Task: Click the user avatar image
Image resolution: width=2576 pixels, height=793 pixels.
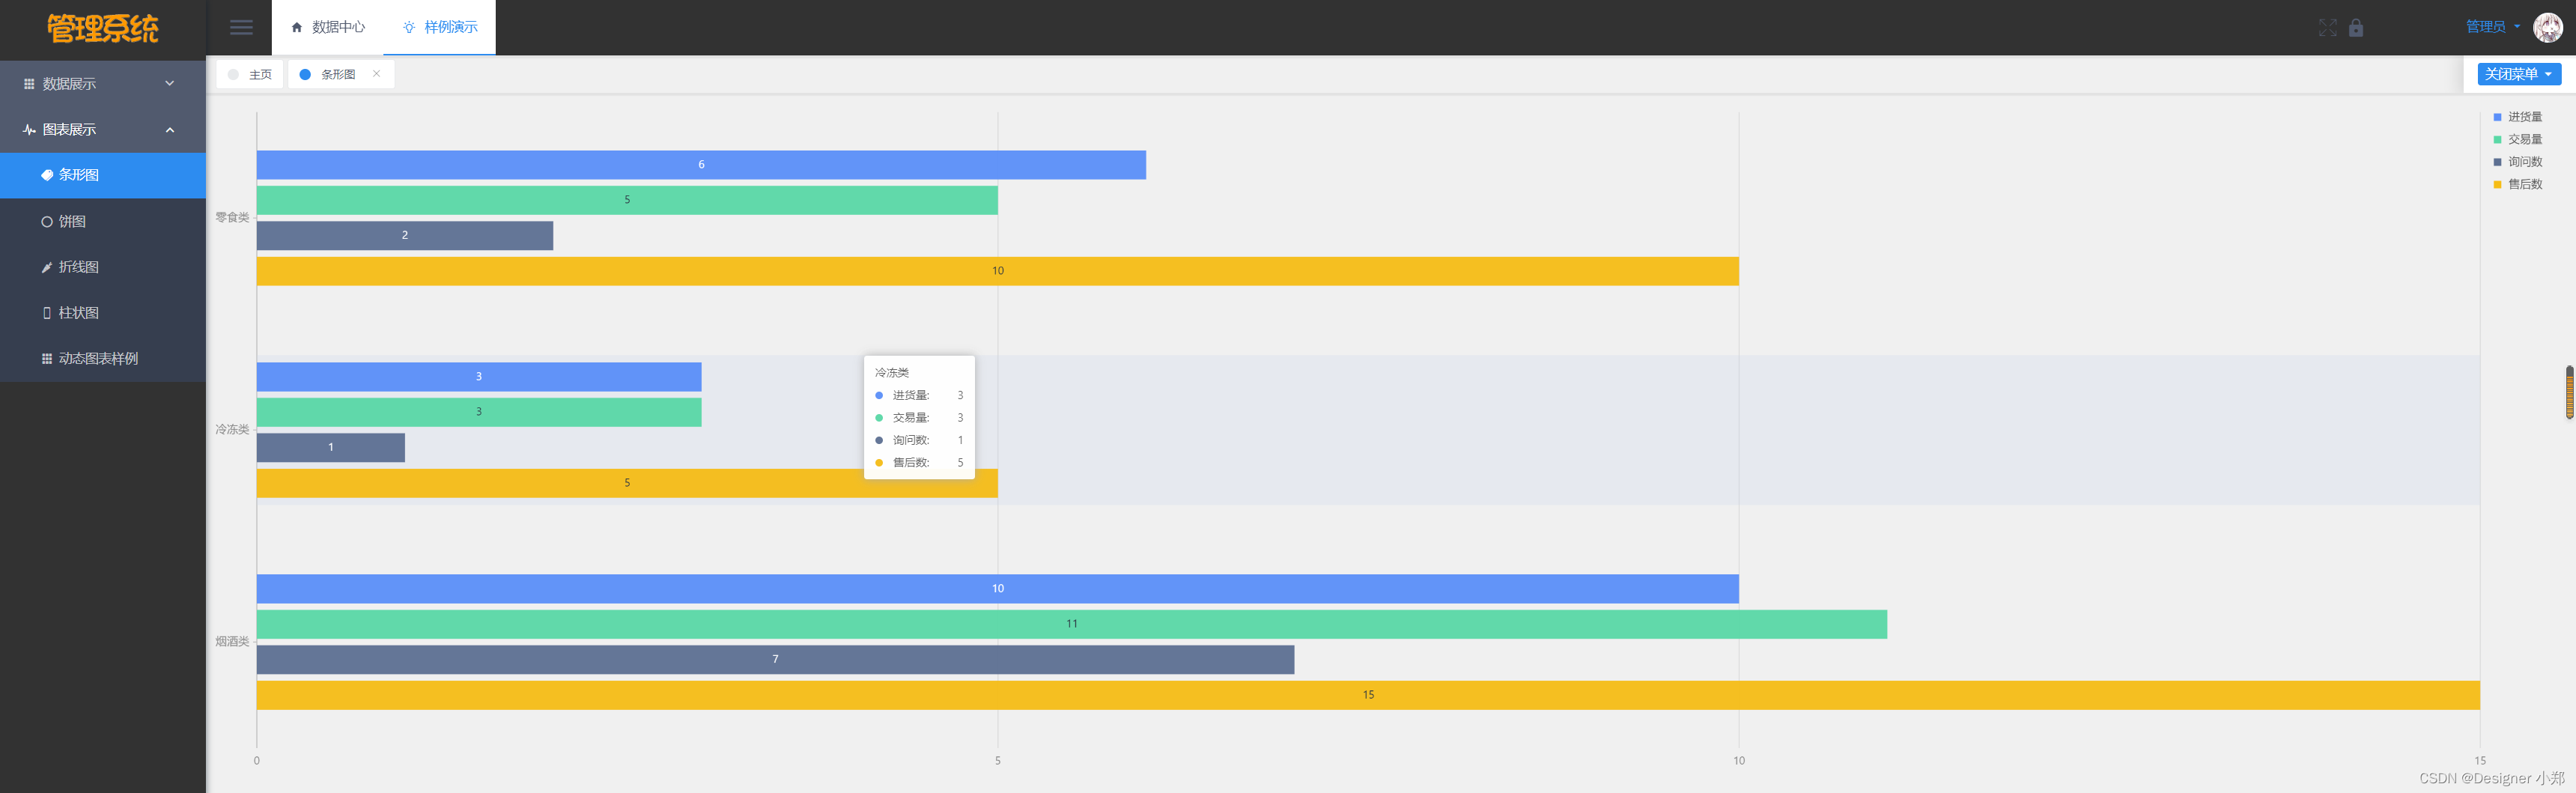Action: (x=2546, y=27)
